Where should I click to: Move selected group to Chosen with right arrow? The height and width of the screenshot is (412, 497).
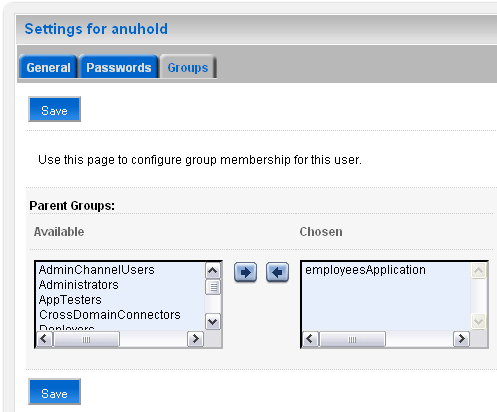tap(245, 272)
